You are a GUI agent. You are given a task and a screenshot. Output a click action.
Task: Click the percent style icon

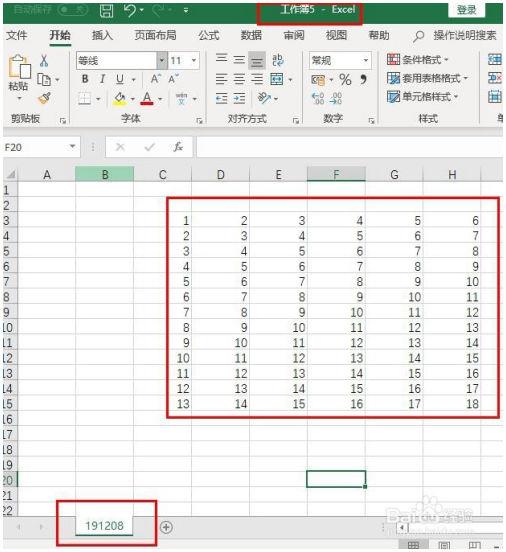(345, 80)
